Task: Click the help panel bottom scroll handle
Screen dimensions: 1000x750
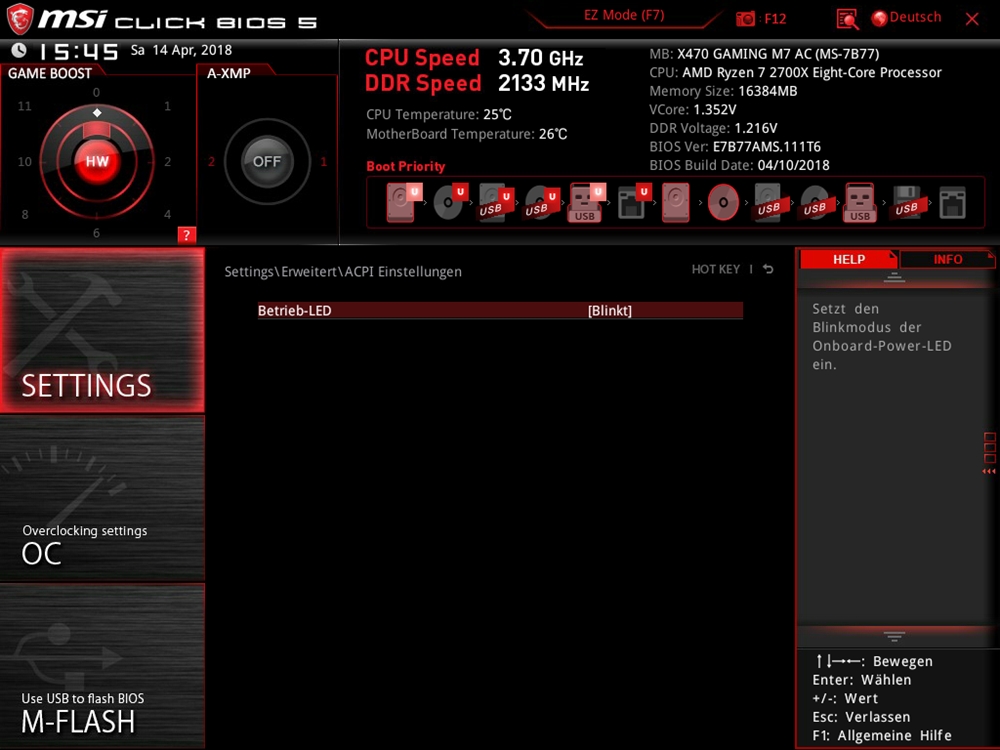Action: click(x=894, y=636)
